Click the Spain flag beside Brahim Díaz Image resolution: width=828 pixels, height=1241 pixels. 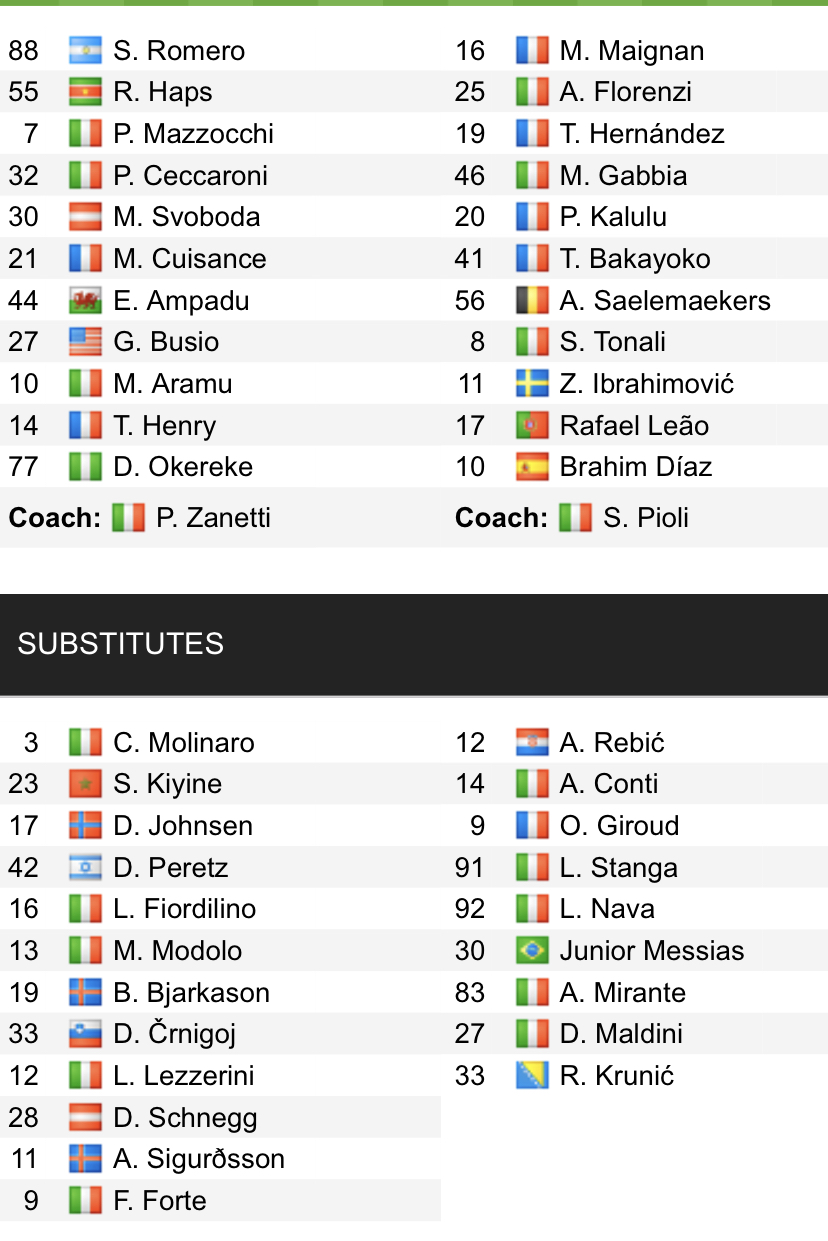pos(532,467)
